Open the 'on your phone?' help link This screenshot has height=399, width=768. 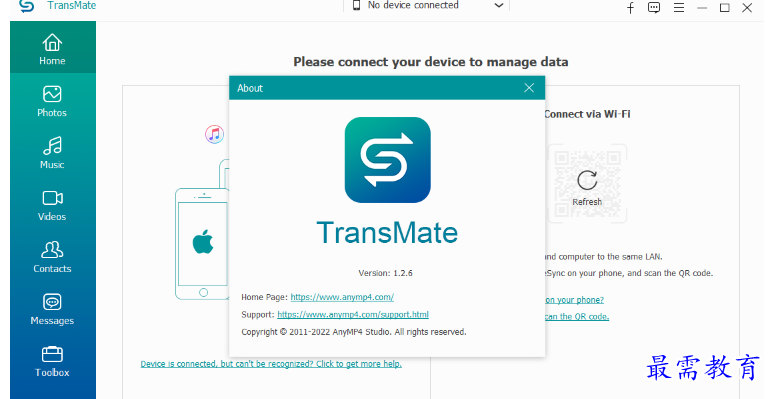tap(574, 300)
